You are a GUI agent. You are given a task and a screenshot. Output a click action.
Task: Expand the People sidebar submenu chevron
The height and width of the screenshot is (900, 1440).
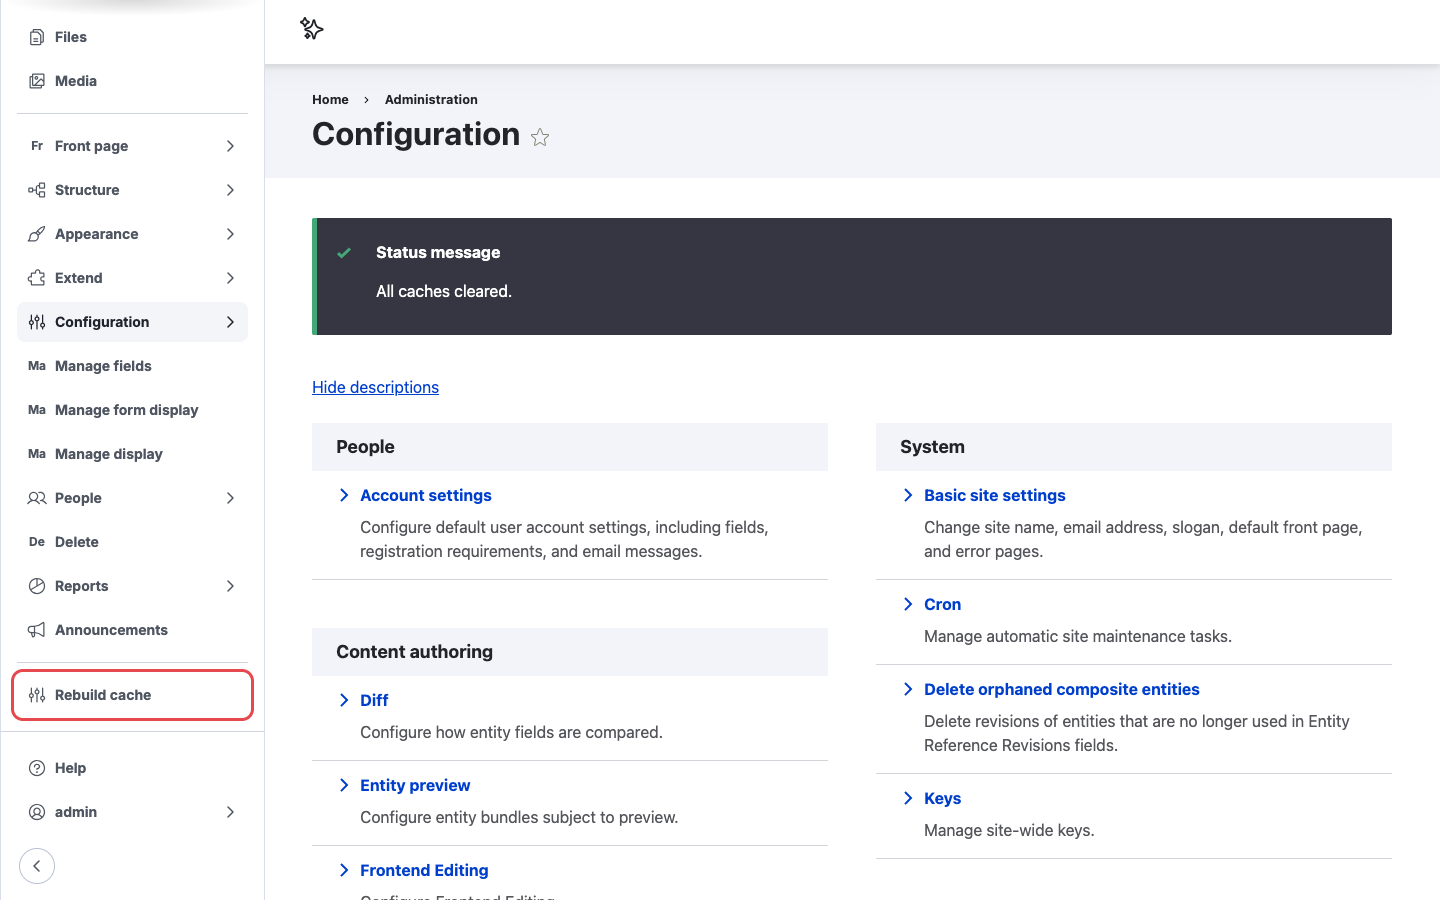(230, 498)
